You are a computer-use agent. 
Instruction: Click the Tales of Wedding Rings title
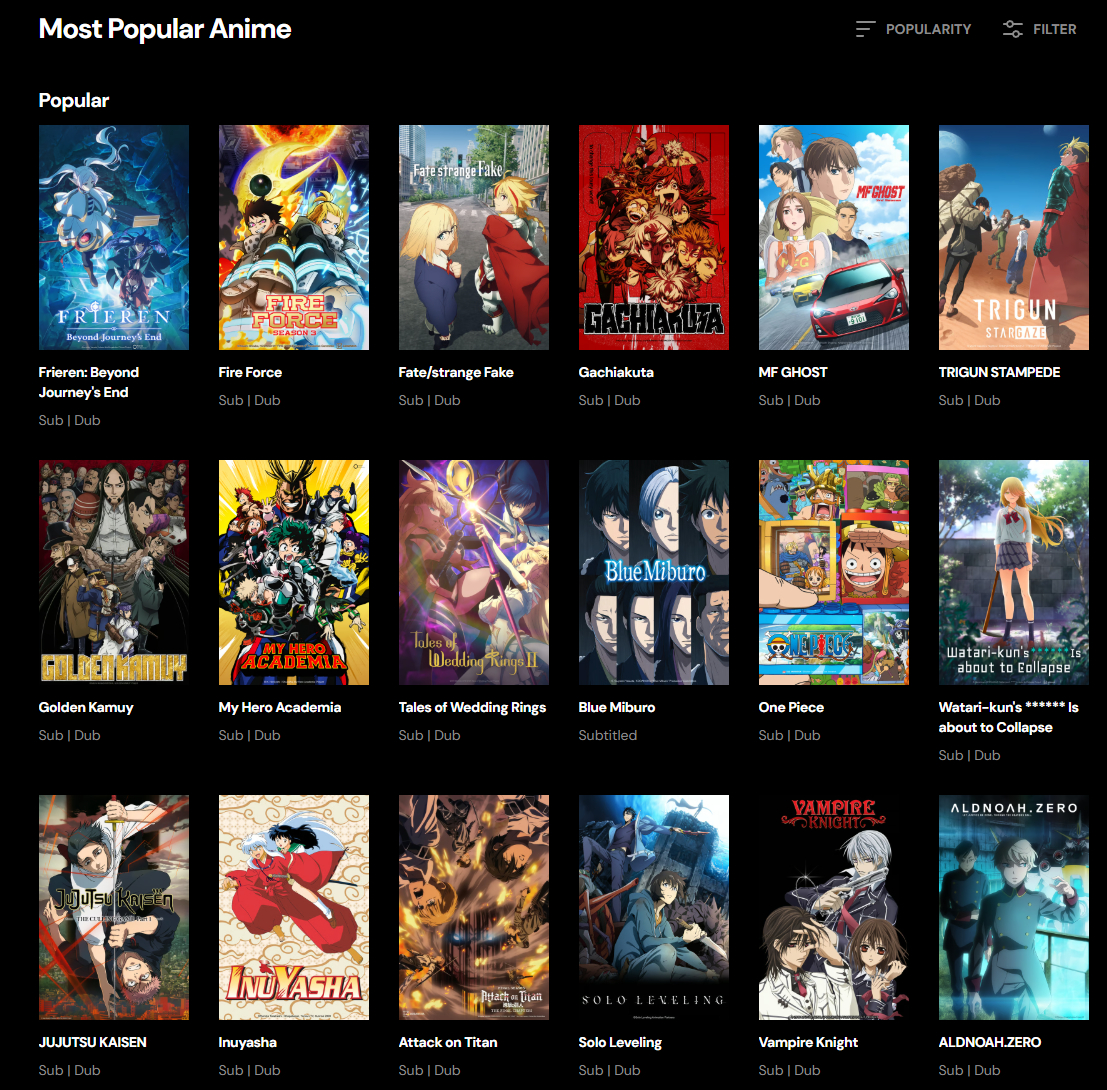pyautogui.click(x=472, y=707)
